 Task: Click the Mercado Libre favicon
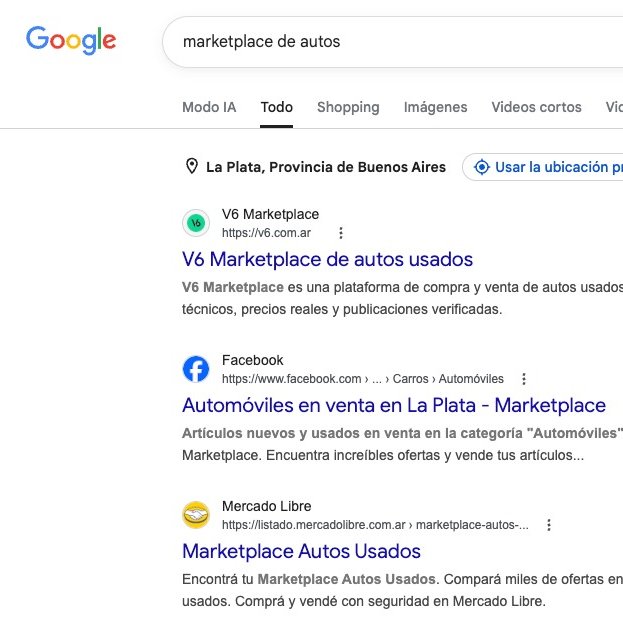196,515
